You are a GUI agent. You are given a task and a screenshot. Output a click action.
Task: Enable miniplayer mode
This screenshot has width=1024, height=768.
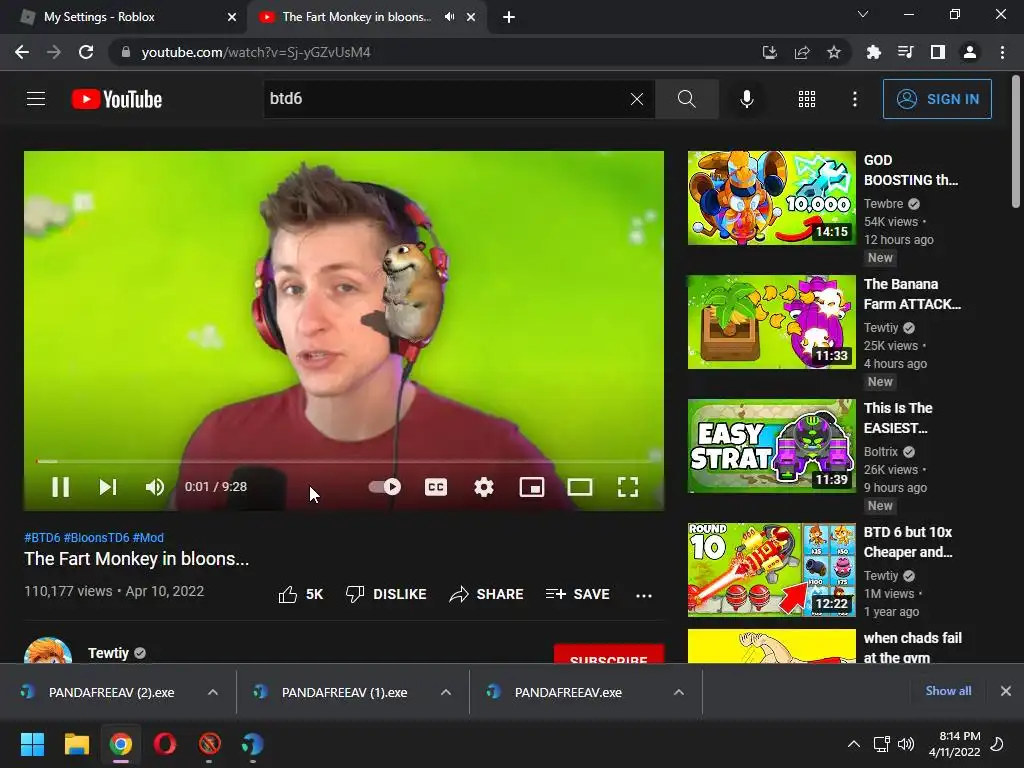532,487
